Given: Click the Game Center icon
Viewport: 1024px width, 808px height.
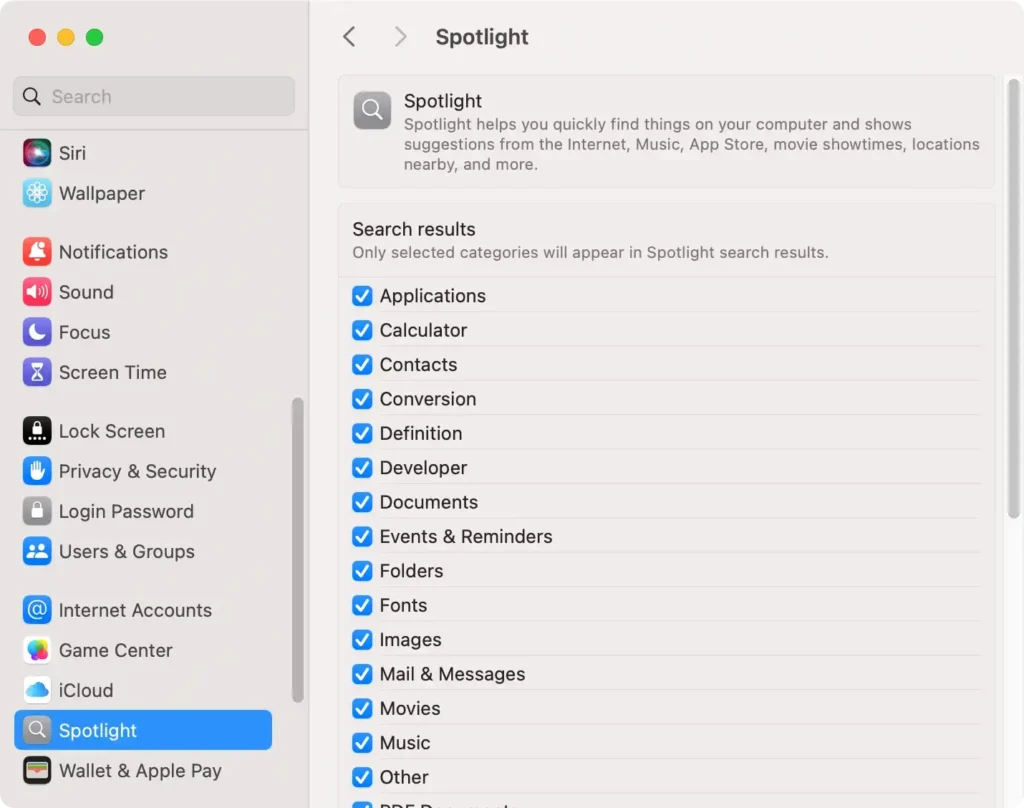Looking at the screenshot, I should pos(37,650).
